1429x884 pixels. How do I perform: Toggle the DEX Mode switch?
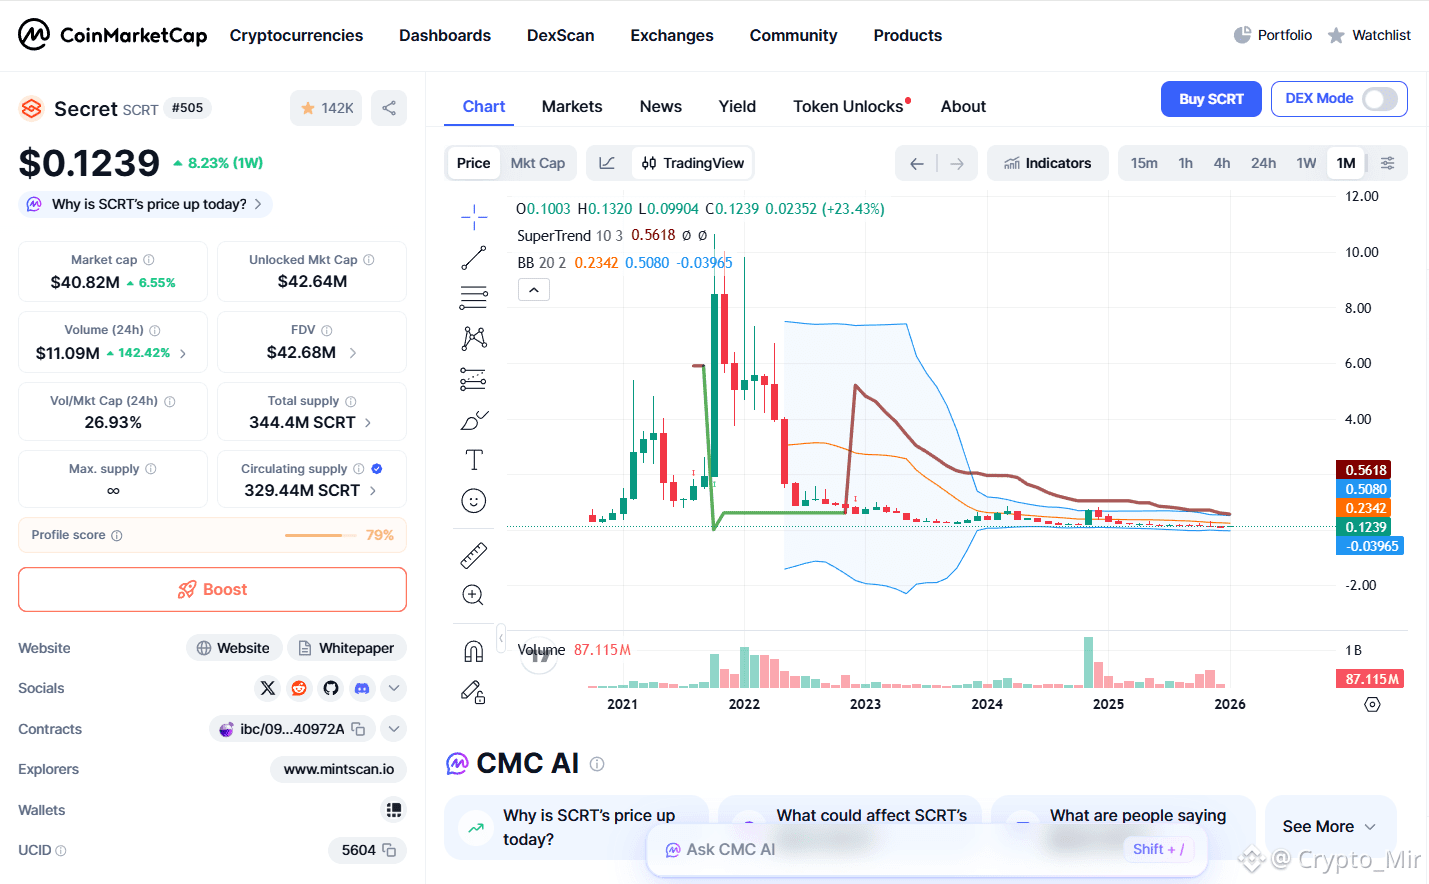point(1380,99)
